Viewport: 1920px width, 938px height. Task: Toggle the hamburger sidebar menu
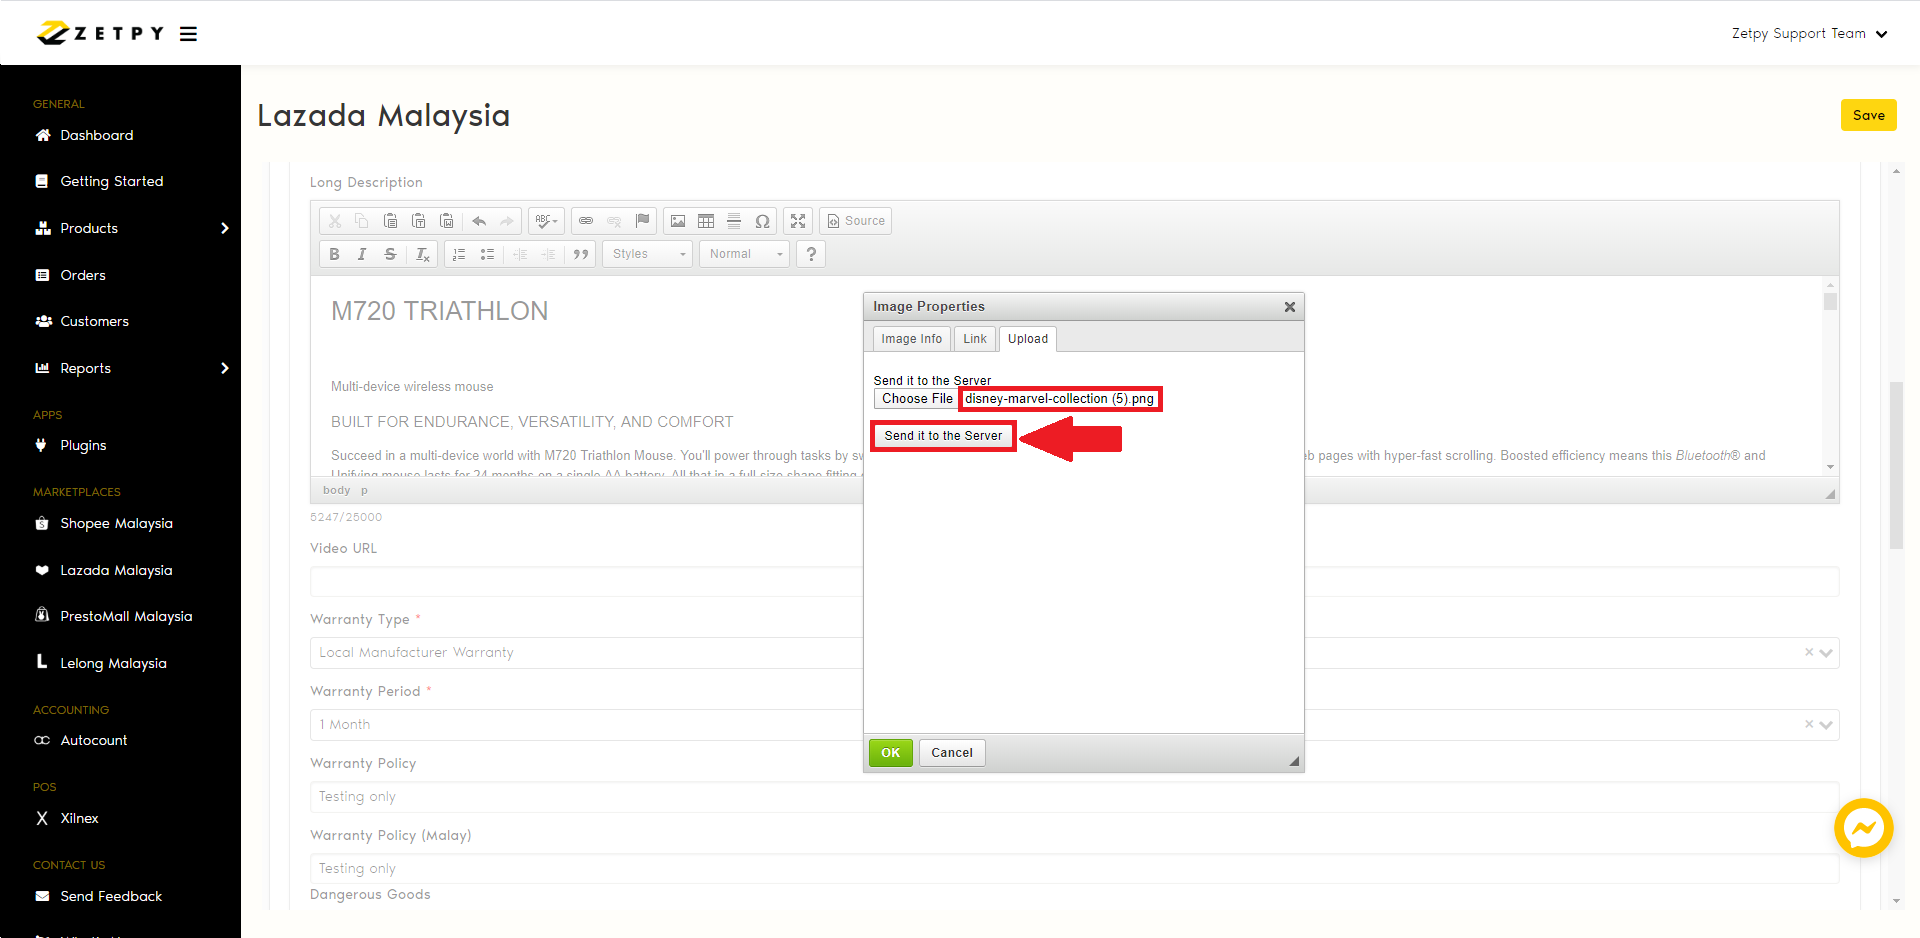188,34
